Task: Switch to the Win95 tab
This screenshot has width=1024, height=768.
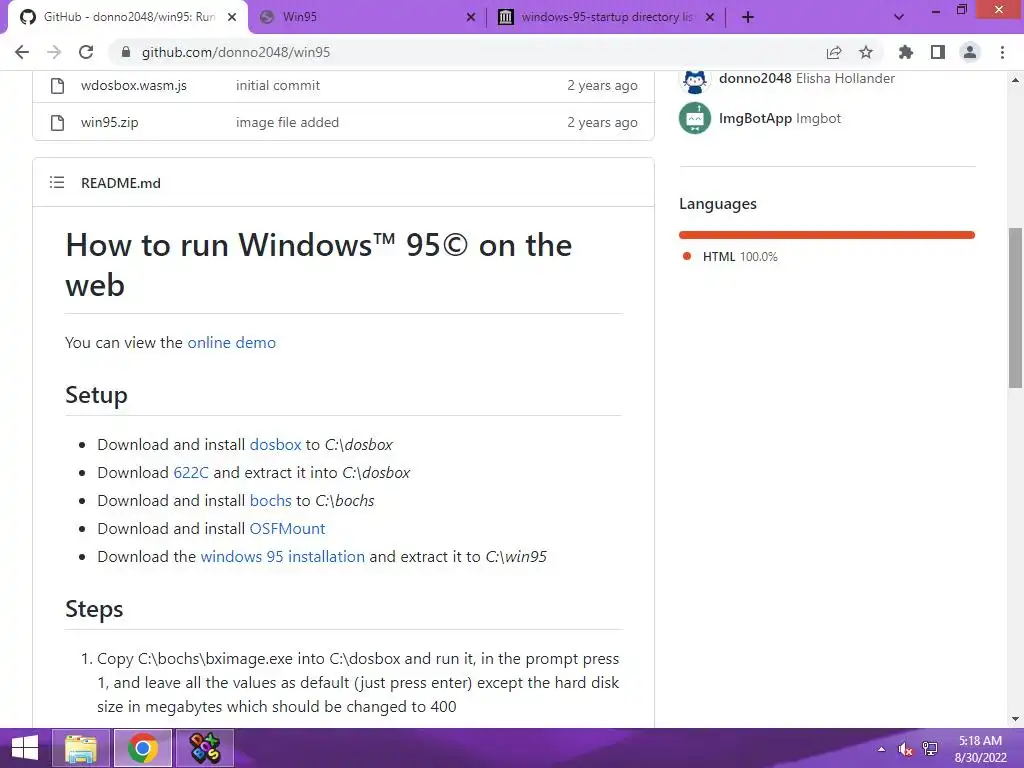Action: coord(366,17)
